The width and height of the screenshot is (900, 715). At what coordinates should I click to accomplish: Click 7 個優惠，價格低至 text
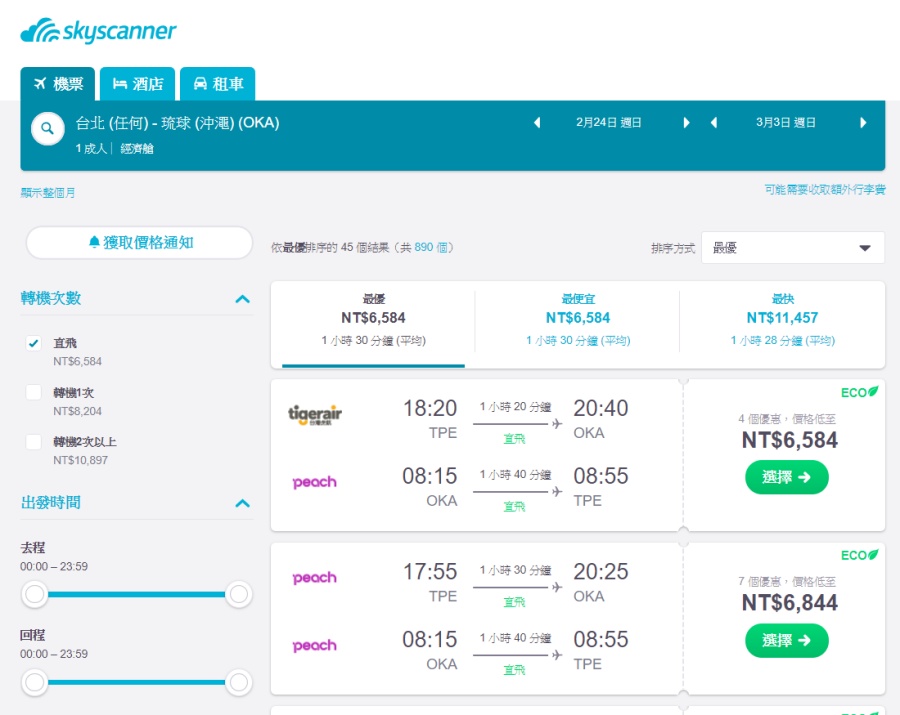787,581
